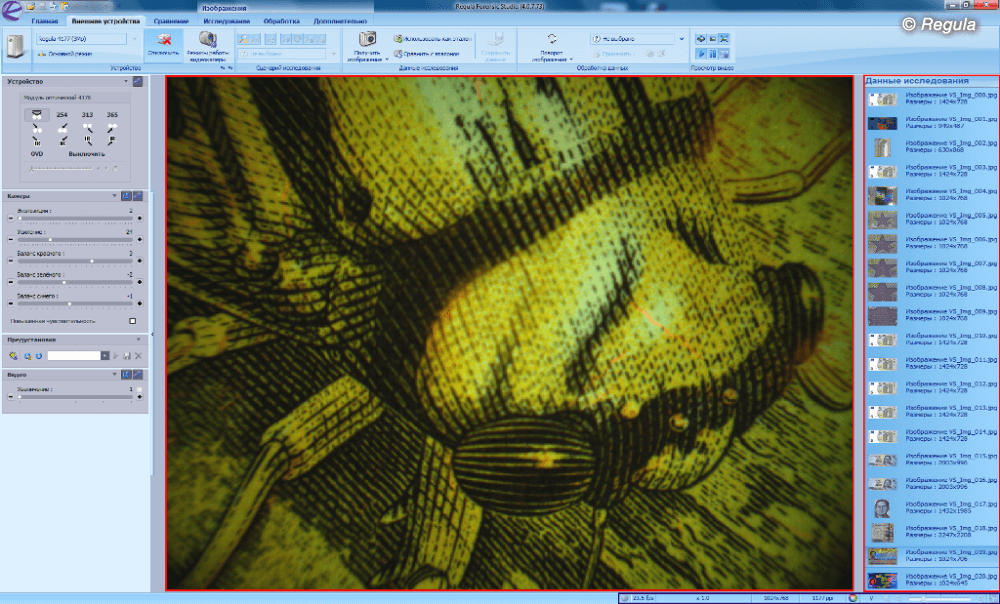Select thumbnail VS_Img_000.jpg
The height and width of the screenshot is (604, 1000).
tap(883, 99)
